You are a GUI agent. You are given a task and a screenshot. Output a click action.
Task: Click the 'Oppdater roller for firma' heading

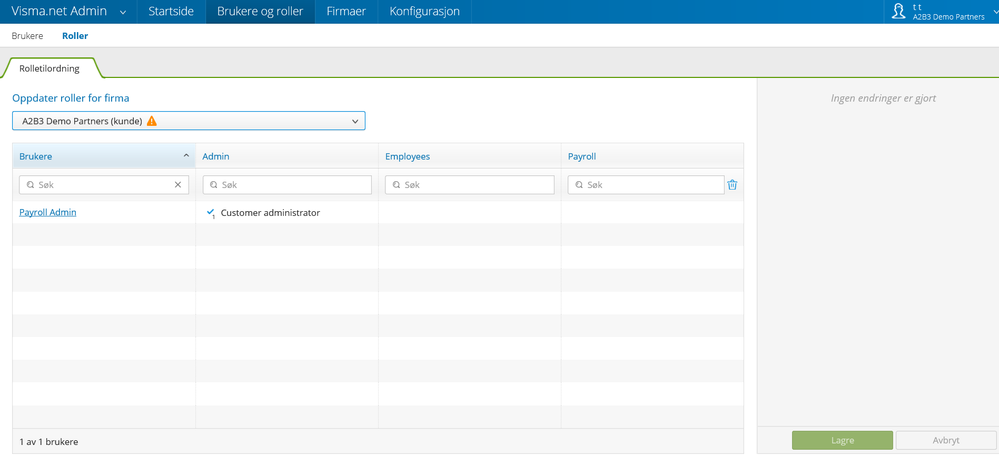71,98
